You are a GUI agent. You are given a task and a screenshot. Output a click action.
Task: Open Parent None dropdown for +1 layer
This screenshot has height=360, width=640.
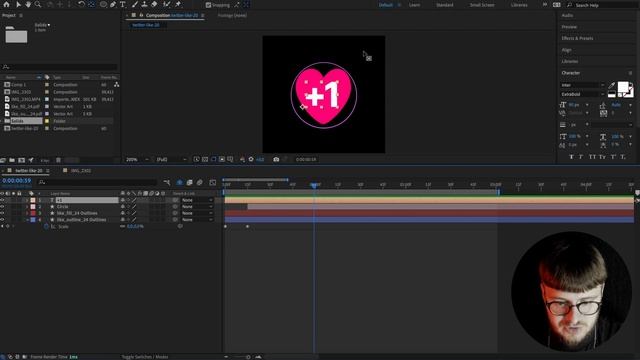pyautogui.click(x=197, y=200)
